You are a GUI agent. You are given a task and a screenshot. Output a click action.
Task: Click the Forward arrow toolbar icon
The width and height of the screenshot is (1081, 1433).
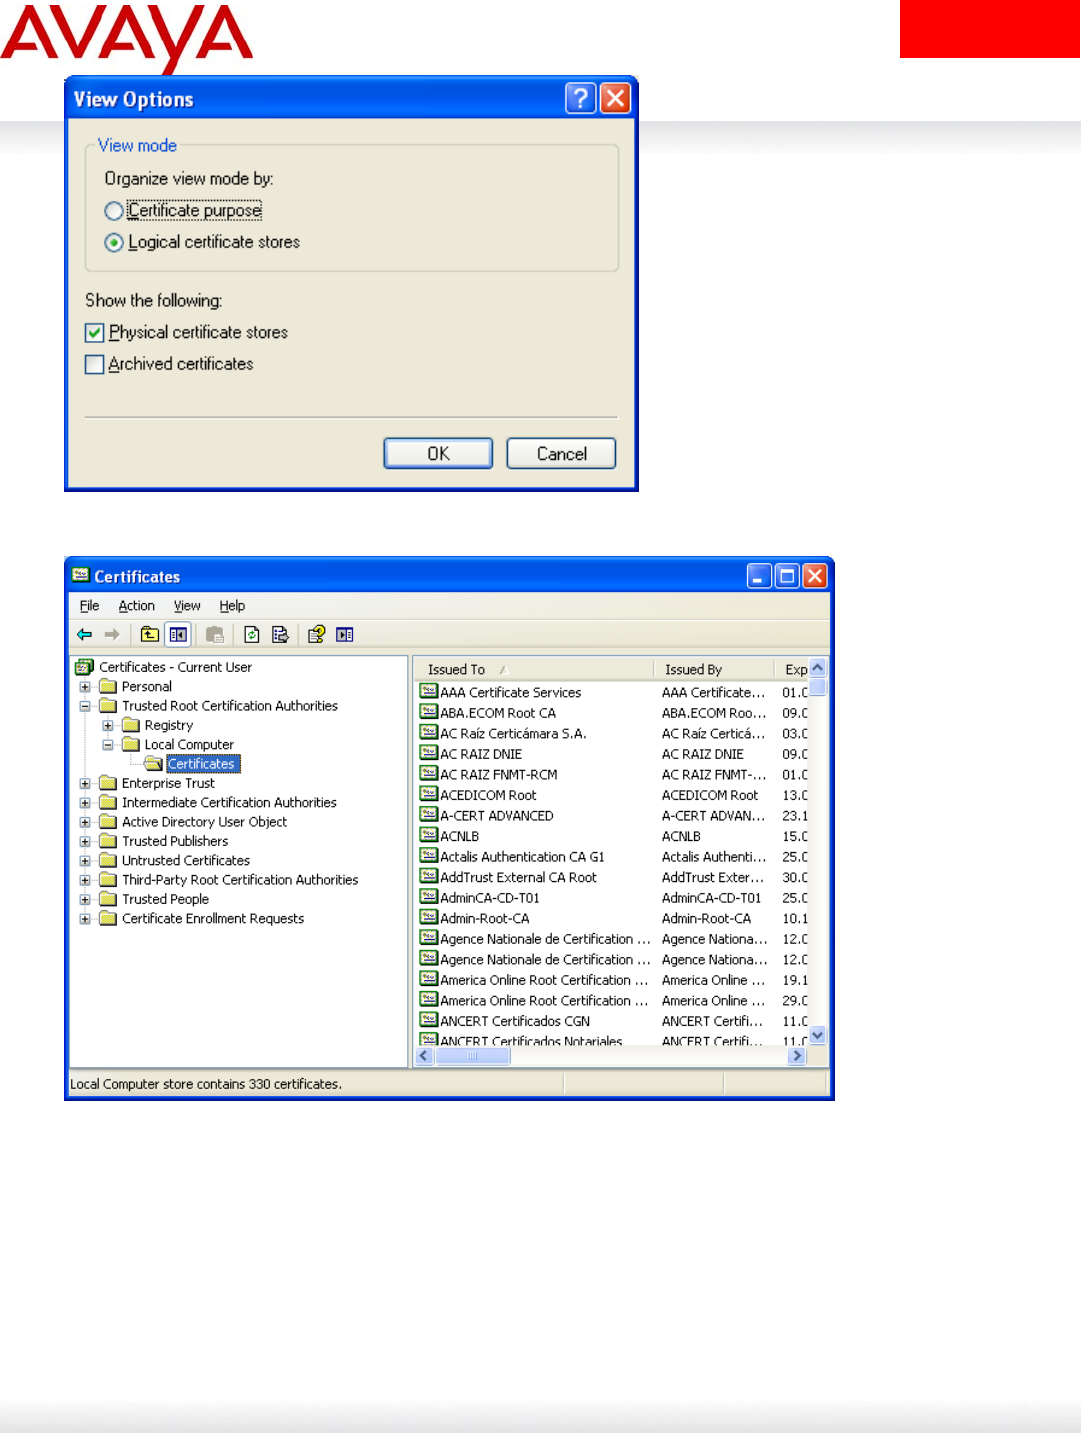coord(112,634)
